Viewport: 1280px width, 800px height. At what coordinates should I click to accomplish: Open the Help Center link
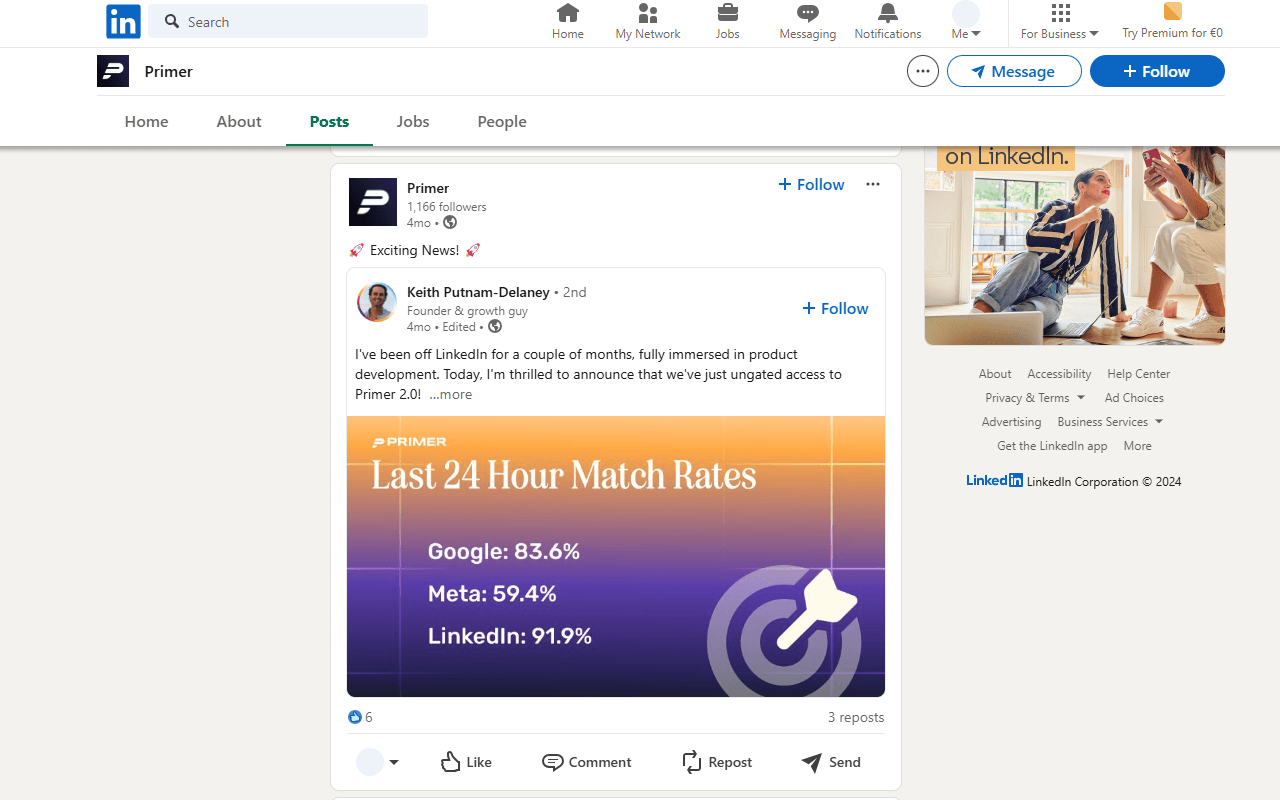pos(1138,373)
